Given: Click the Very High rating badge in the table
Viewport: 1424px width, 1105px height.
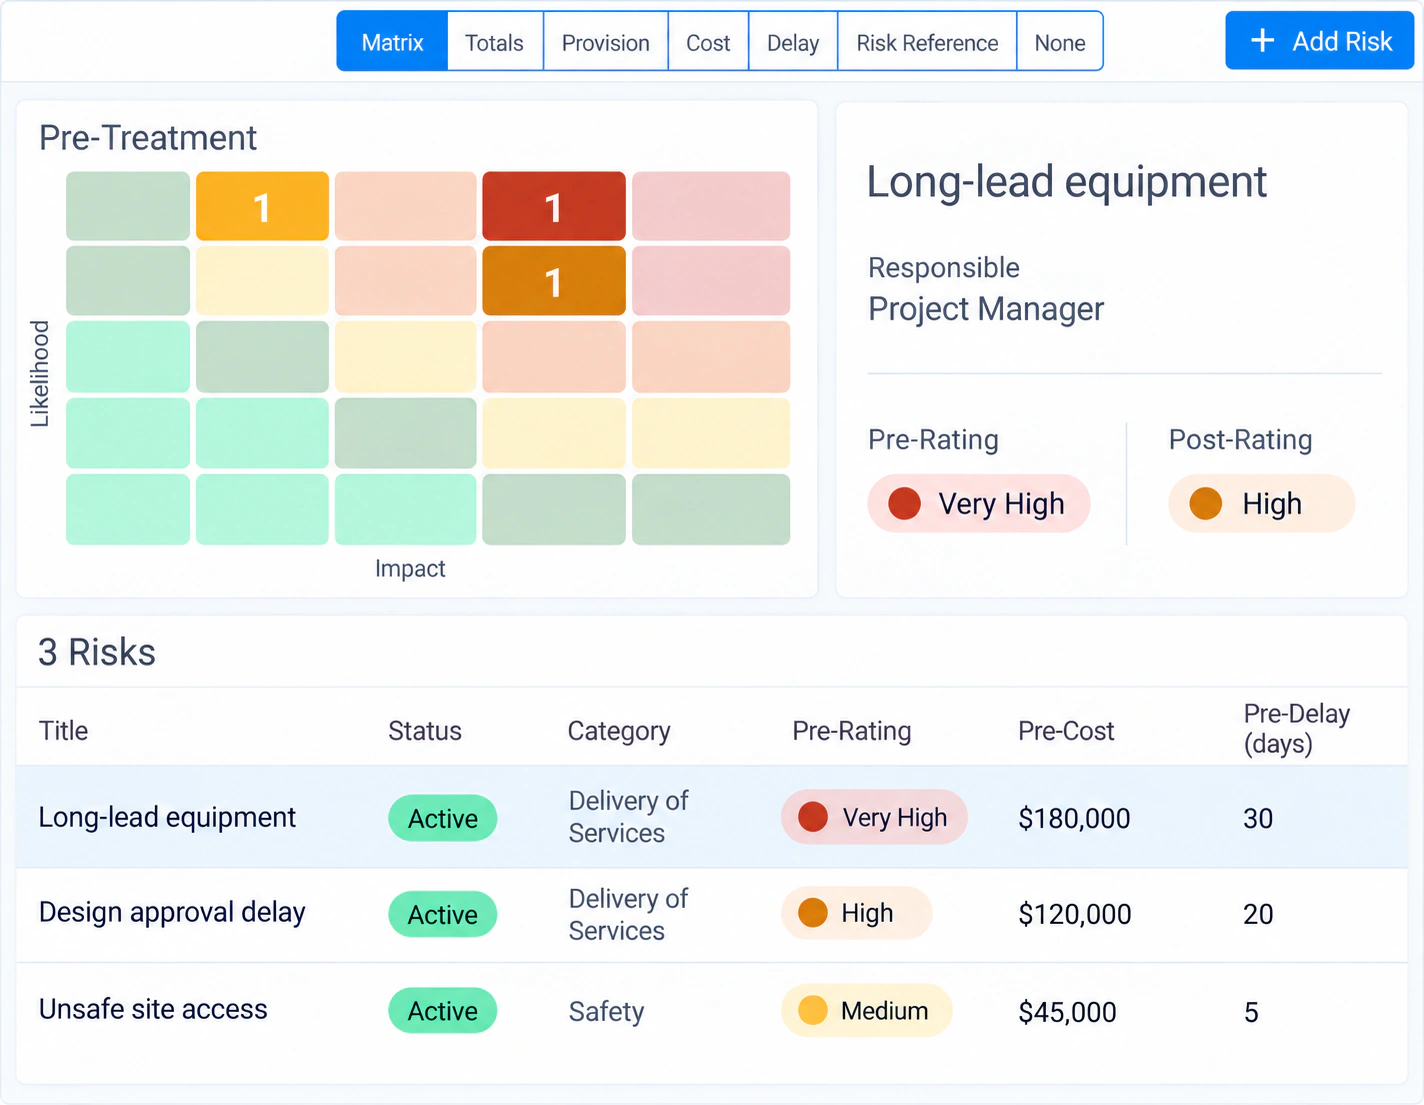Looking at the screenshot, I should pyautogui.click(x=874, y=817).
